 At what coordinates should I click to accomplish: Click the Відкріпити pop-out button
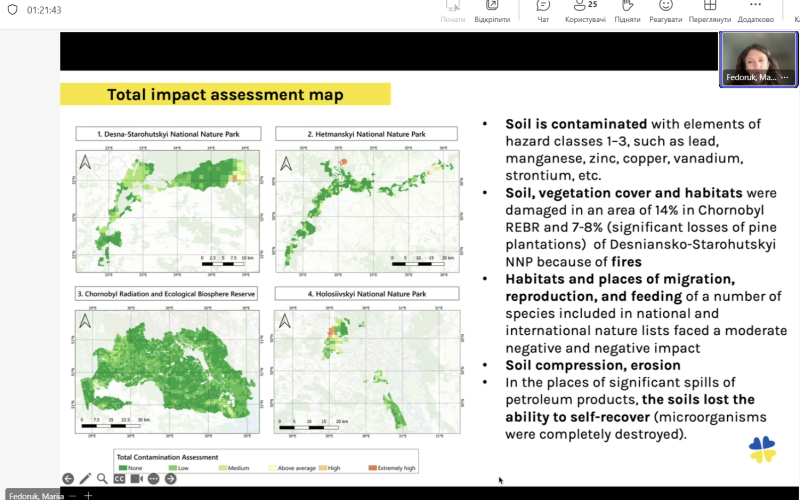492,11
